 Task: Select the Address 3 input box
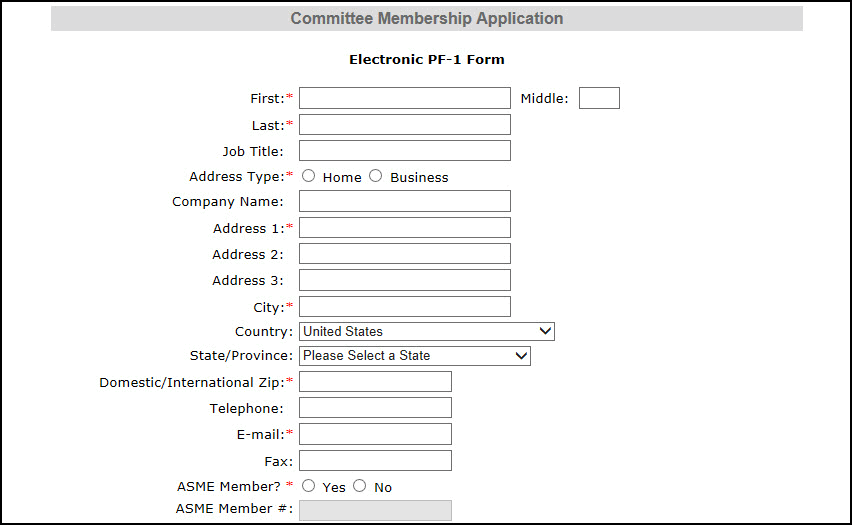point(404,280)
